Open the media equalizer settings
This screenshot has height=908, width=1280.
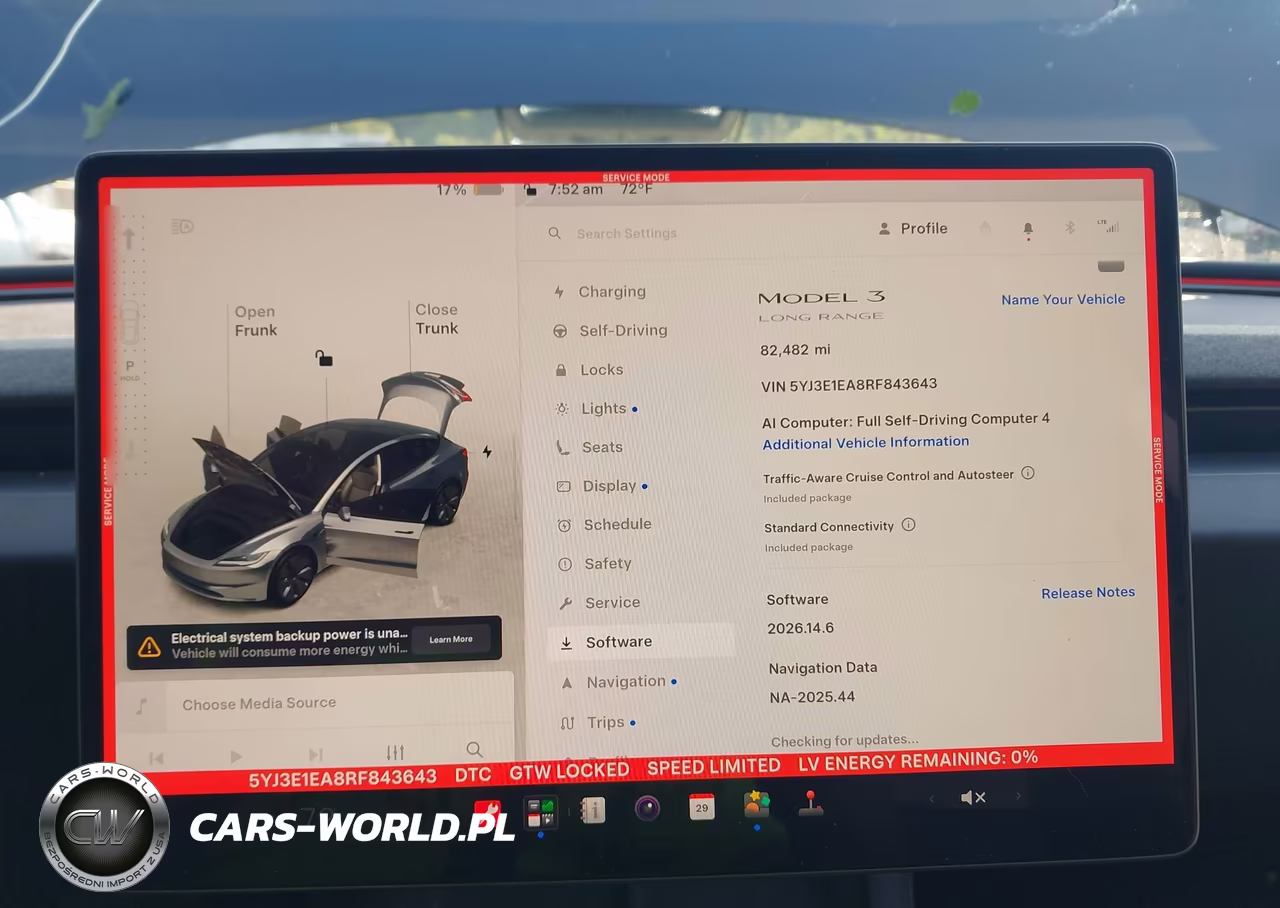point(395,752)
